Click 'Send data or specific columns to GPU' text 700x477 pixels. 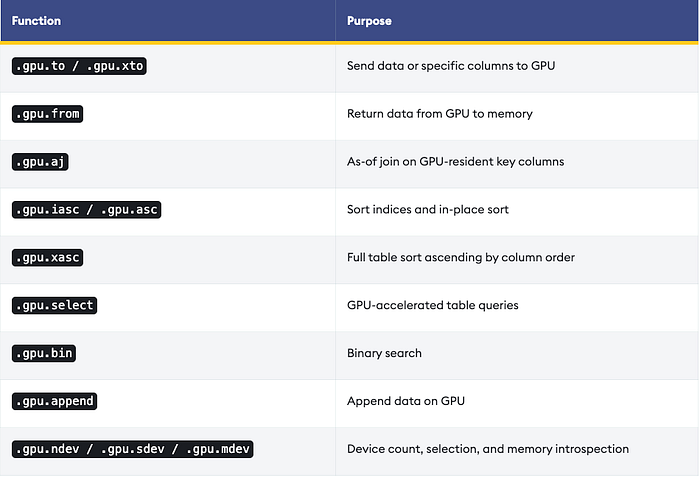click(451, 66)
